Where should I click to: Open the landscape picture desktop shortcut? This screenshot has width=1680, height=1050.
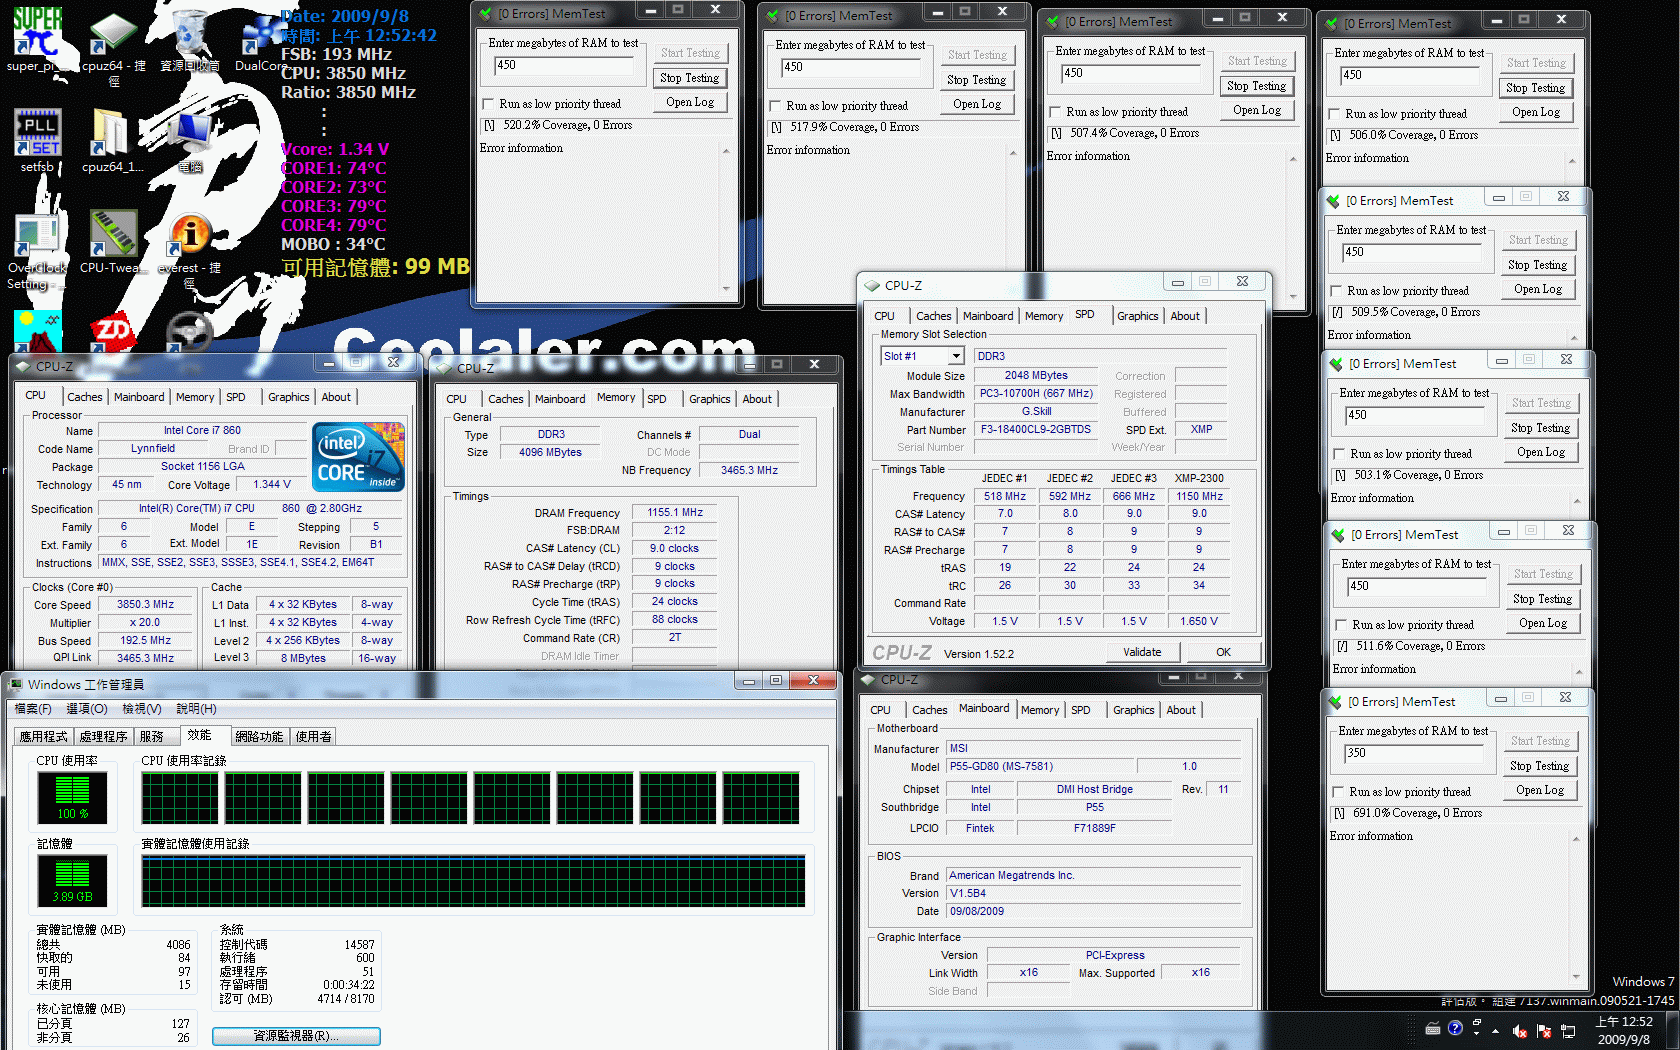(38, 330)
